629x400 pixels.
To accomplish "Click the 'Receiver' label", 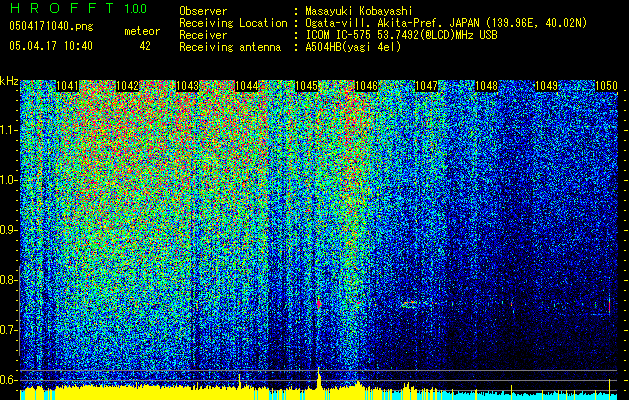I will tap(203, 35).
